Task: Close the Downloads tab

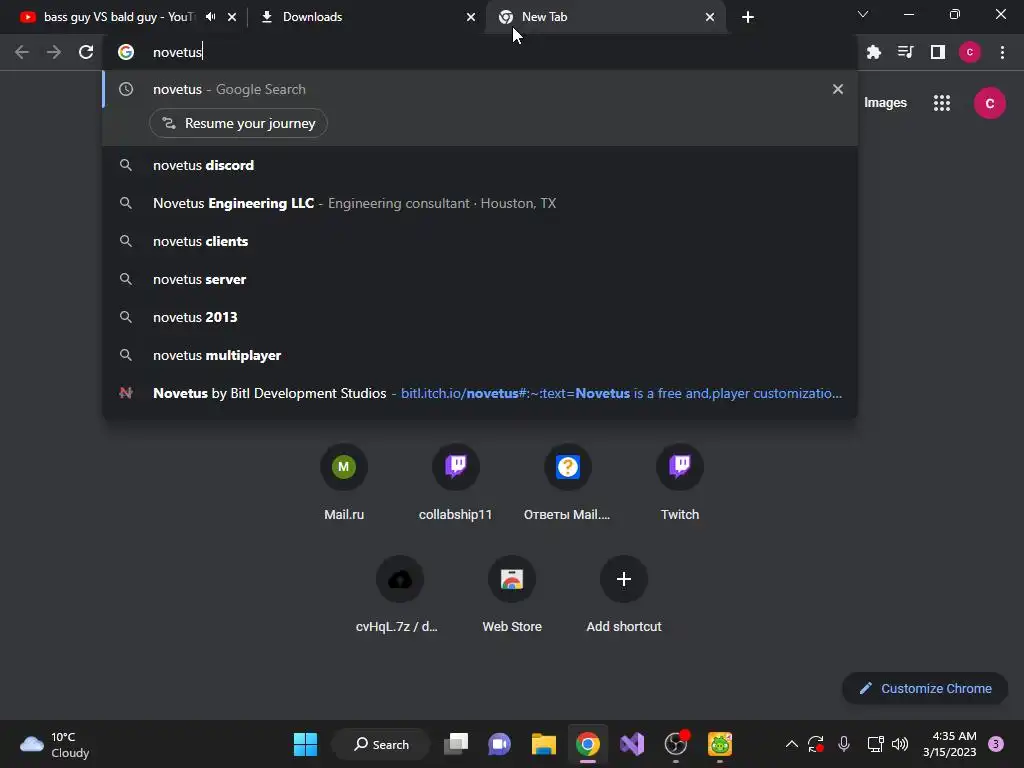Action: tap(471, 17)
